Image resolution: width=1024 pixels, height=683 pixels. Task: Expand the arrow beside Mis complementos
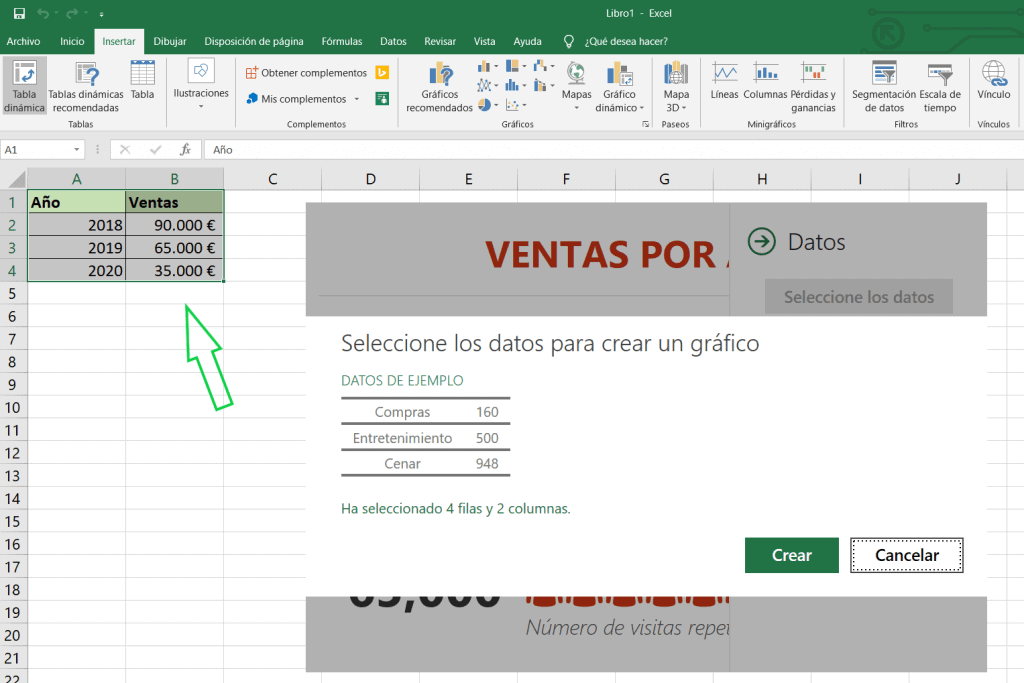(x=357, y=99)
